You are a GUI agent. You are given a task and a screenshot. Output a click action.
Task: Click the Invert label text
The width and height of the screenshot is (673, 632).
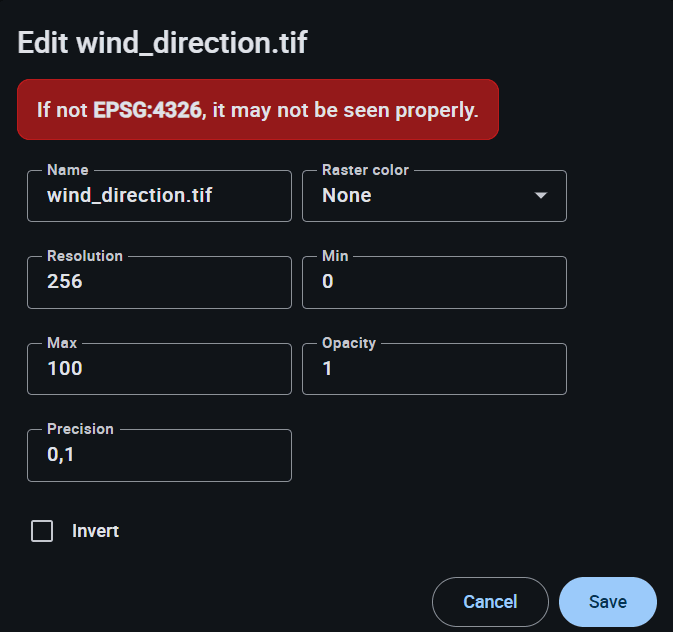[95, 531]
